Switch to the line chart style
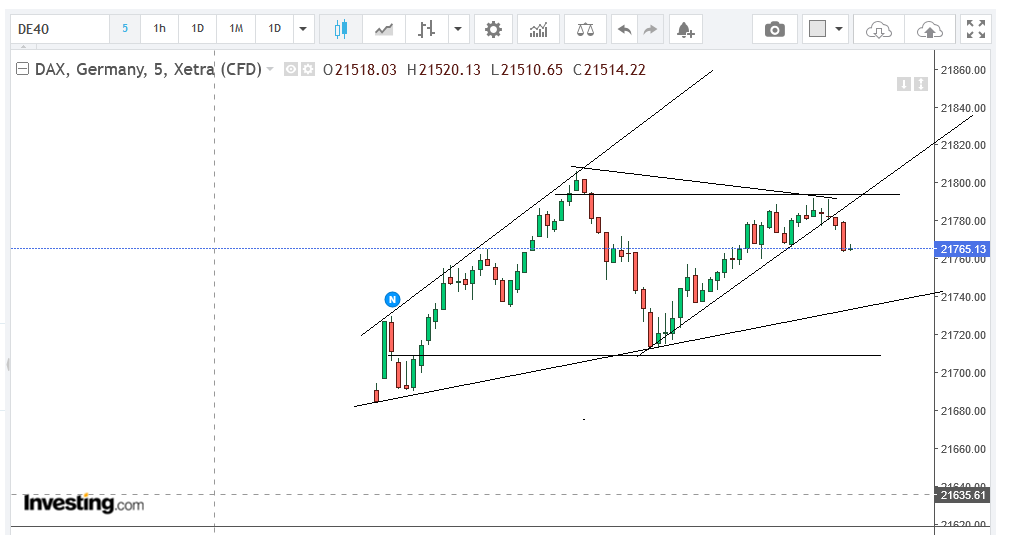 [384, 29]
